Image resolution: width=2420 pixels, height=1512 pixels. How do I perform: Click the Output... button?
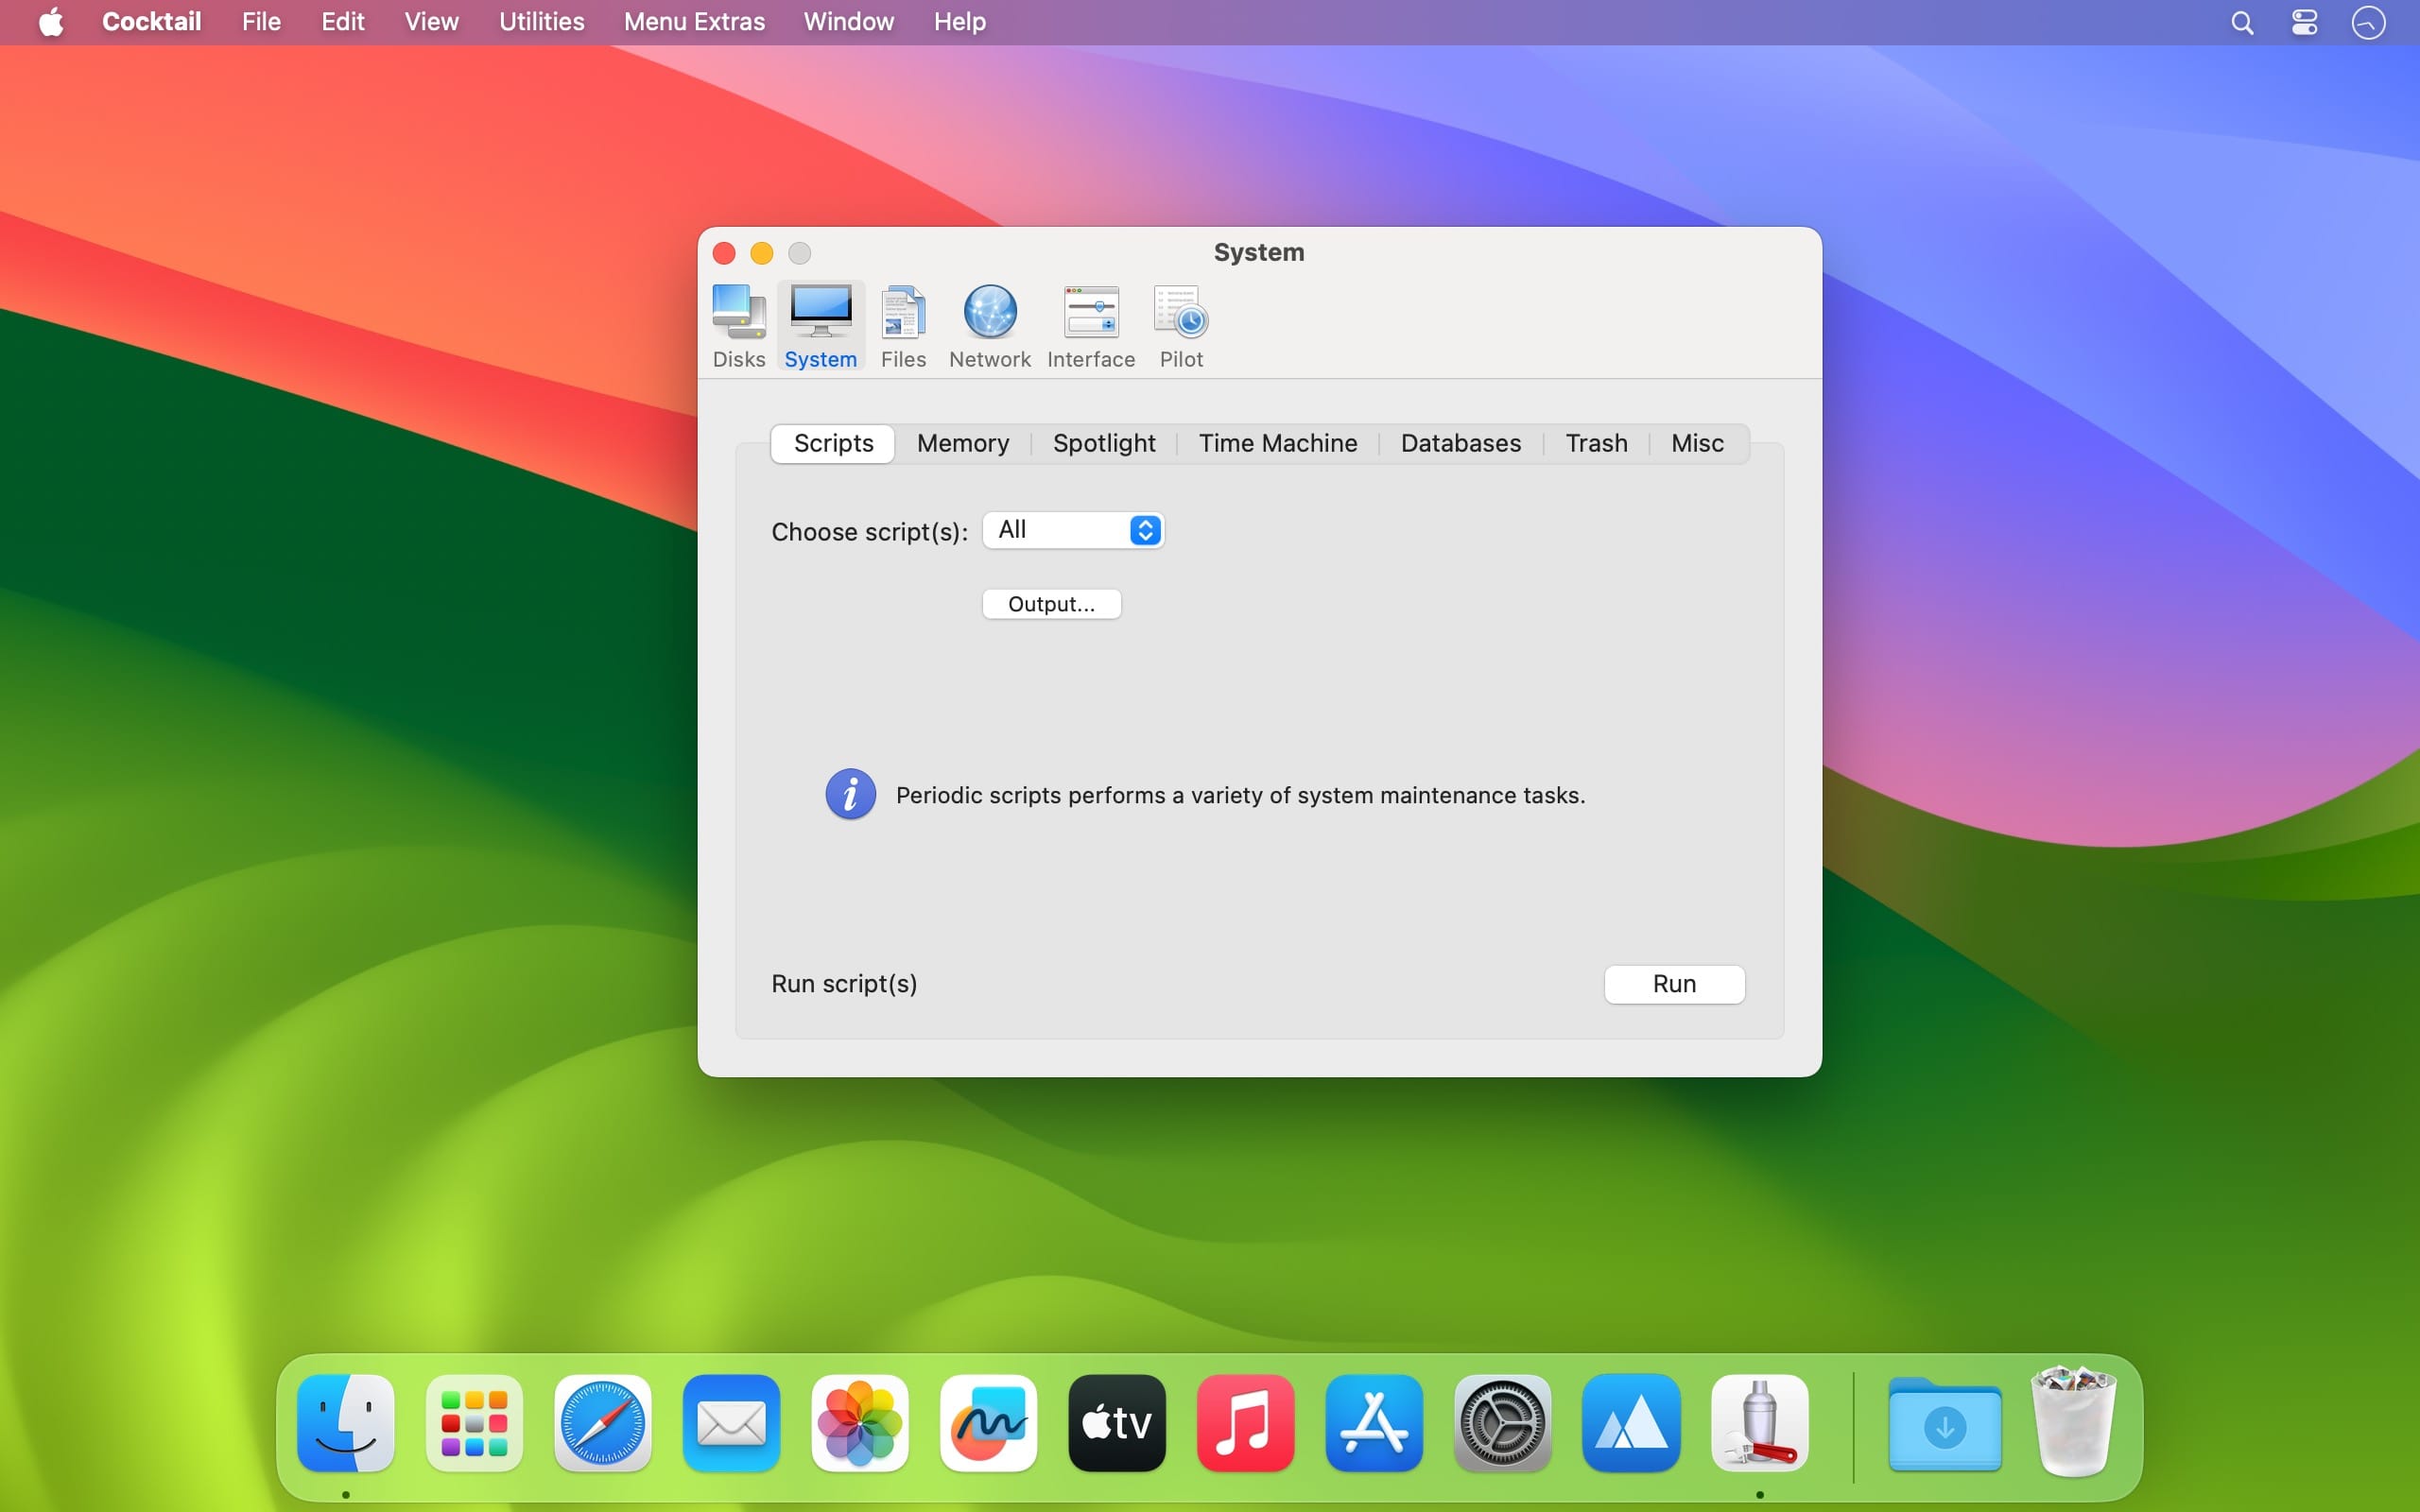click(1051, 604)
